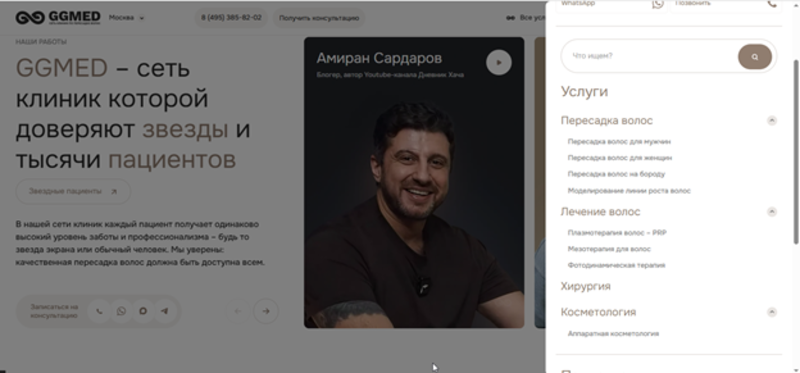800x373 pixels.
Task: Click the Лечение волос heading
Action: tap(601, 212)
